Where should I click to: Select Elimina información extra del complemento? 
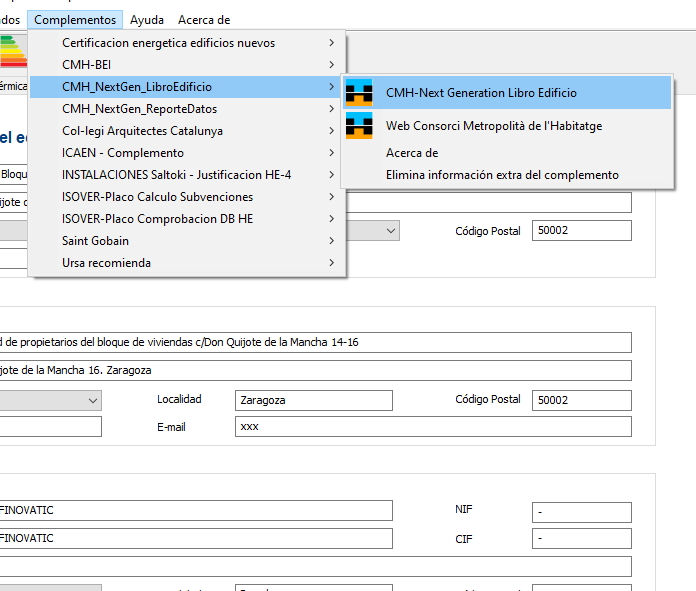pos(502,175)
